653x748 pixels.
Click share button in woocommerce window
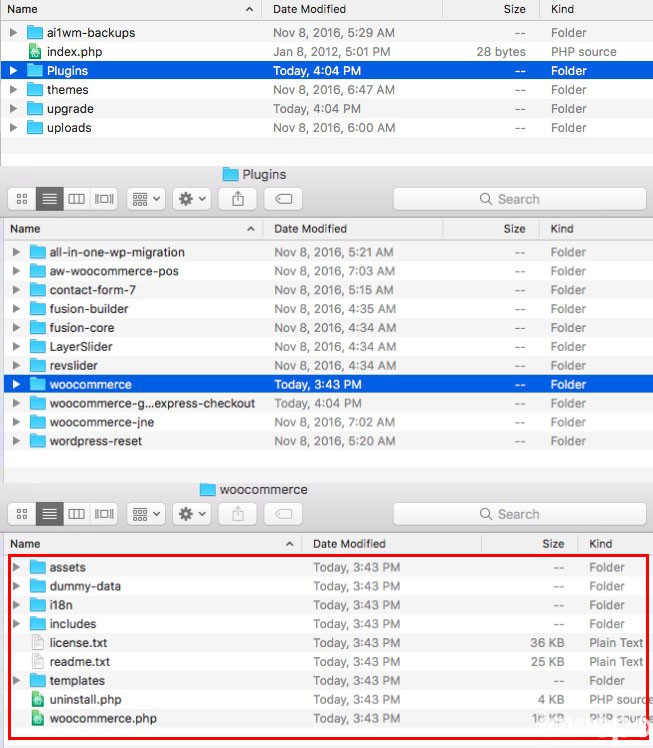click(x=238, y=514)
